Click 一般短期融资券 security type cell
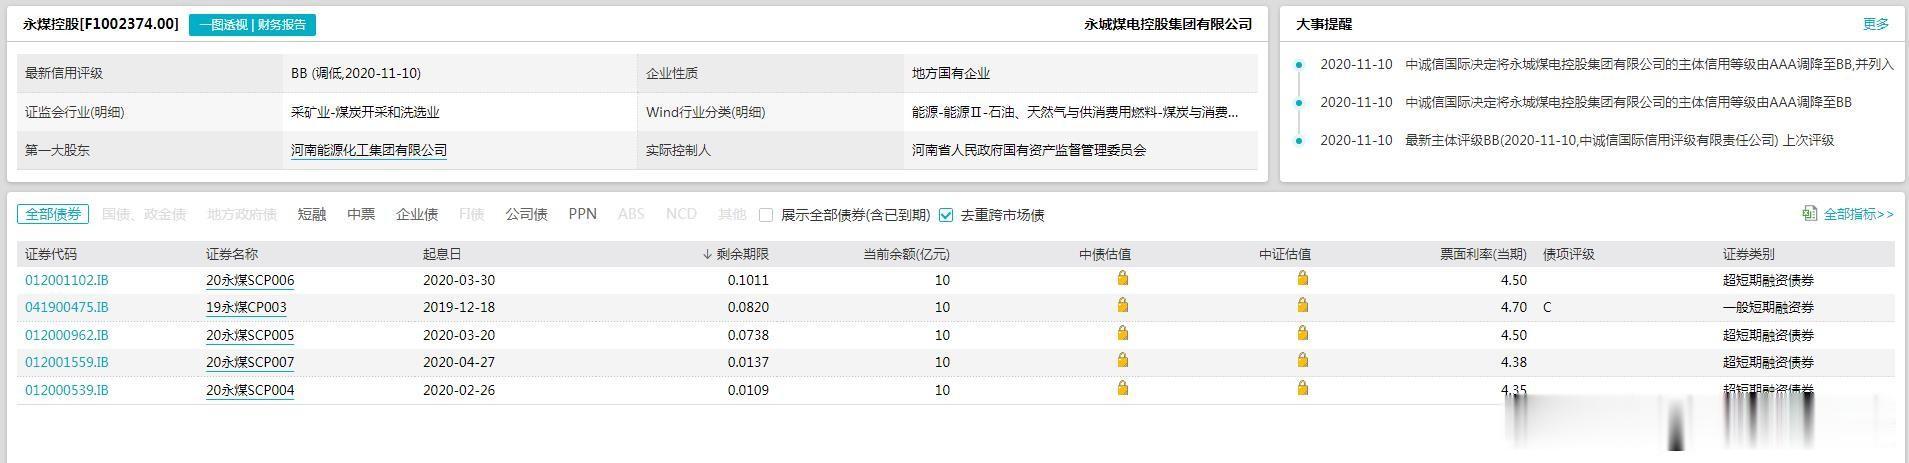 (x=1768, y=307)
